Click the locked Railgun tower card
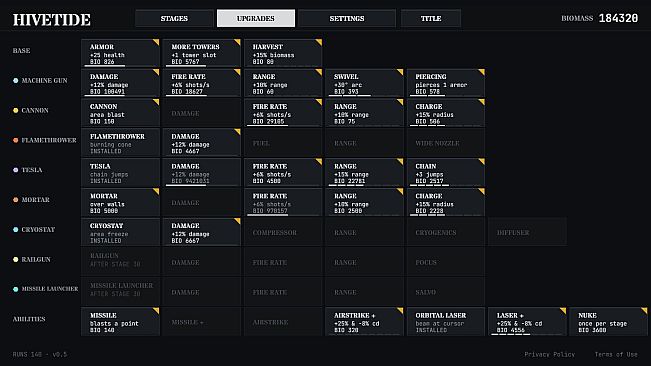The height and width of the screenshot is (366, 651). click(120, 262)
